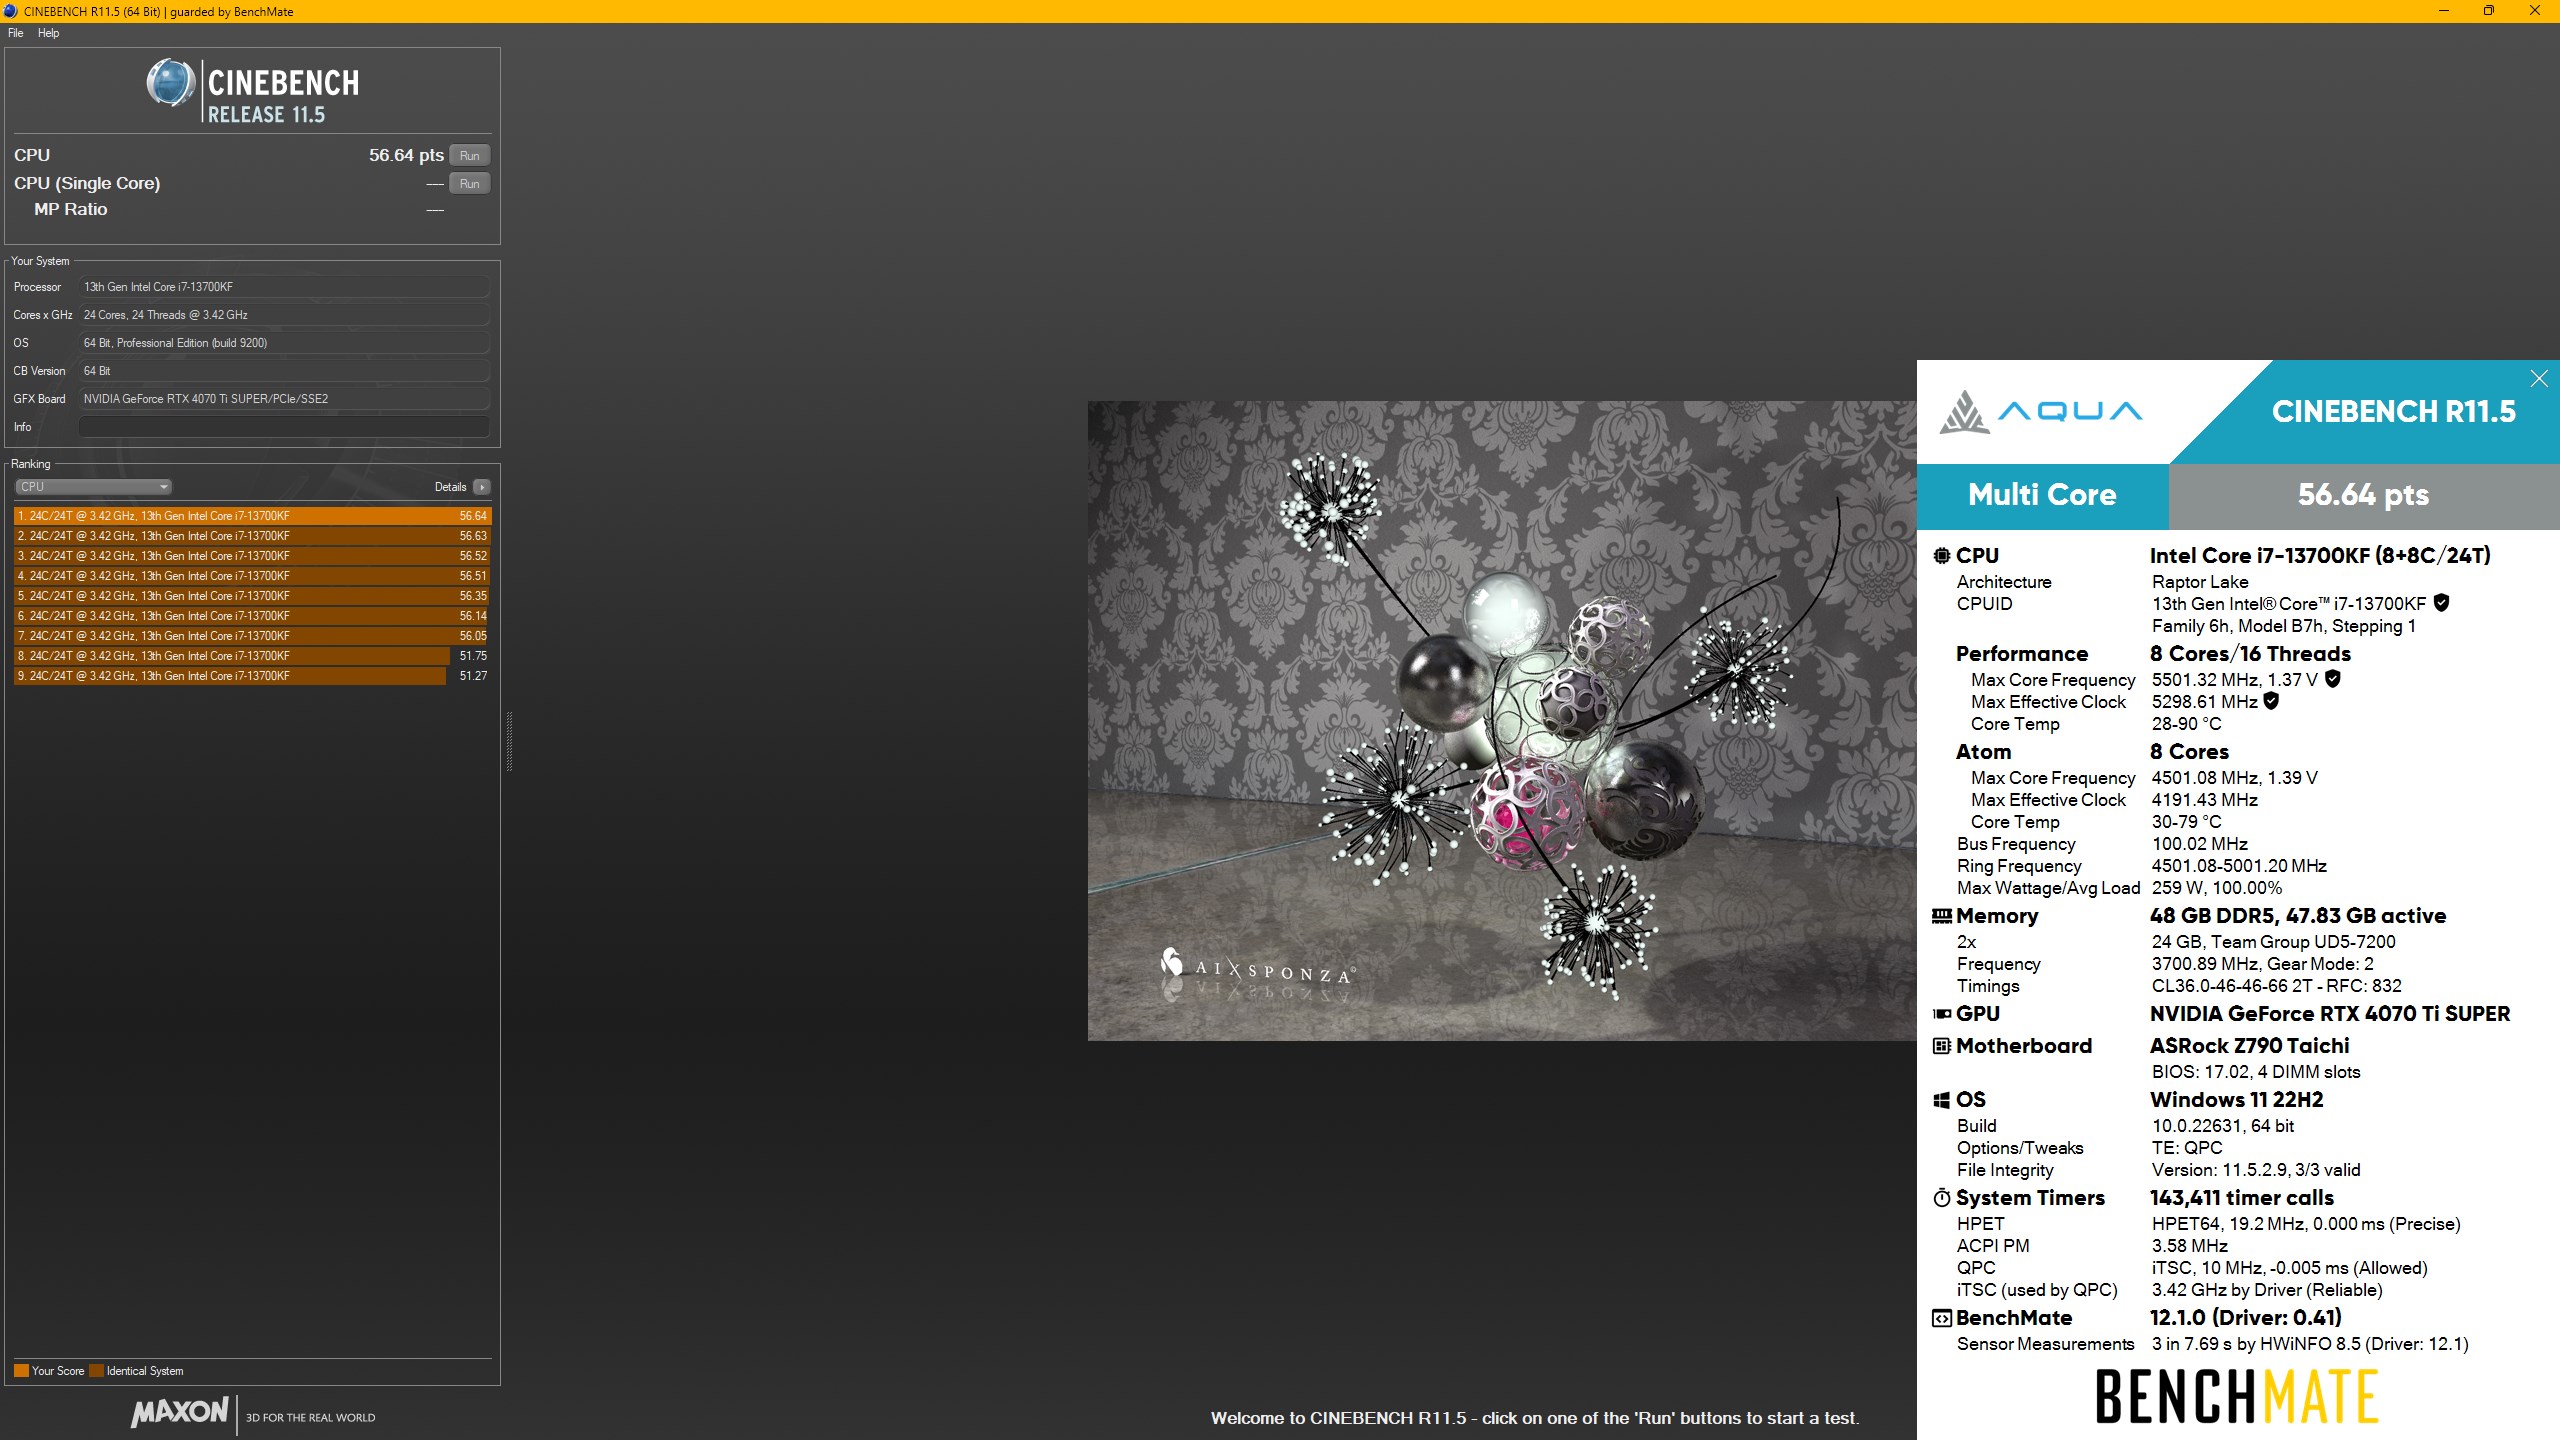The image size is (2560, 1440).
Task: Click the BENCHMATE logo at panel bottom
Action: coord(2237,1397)
